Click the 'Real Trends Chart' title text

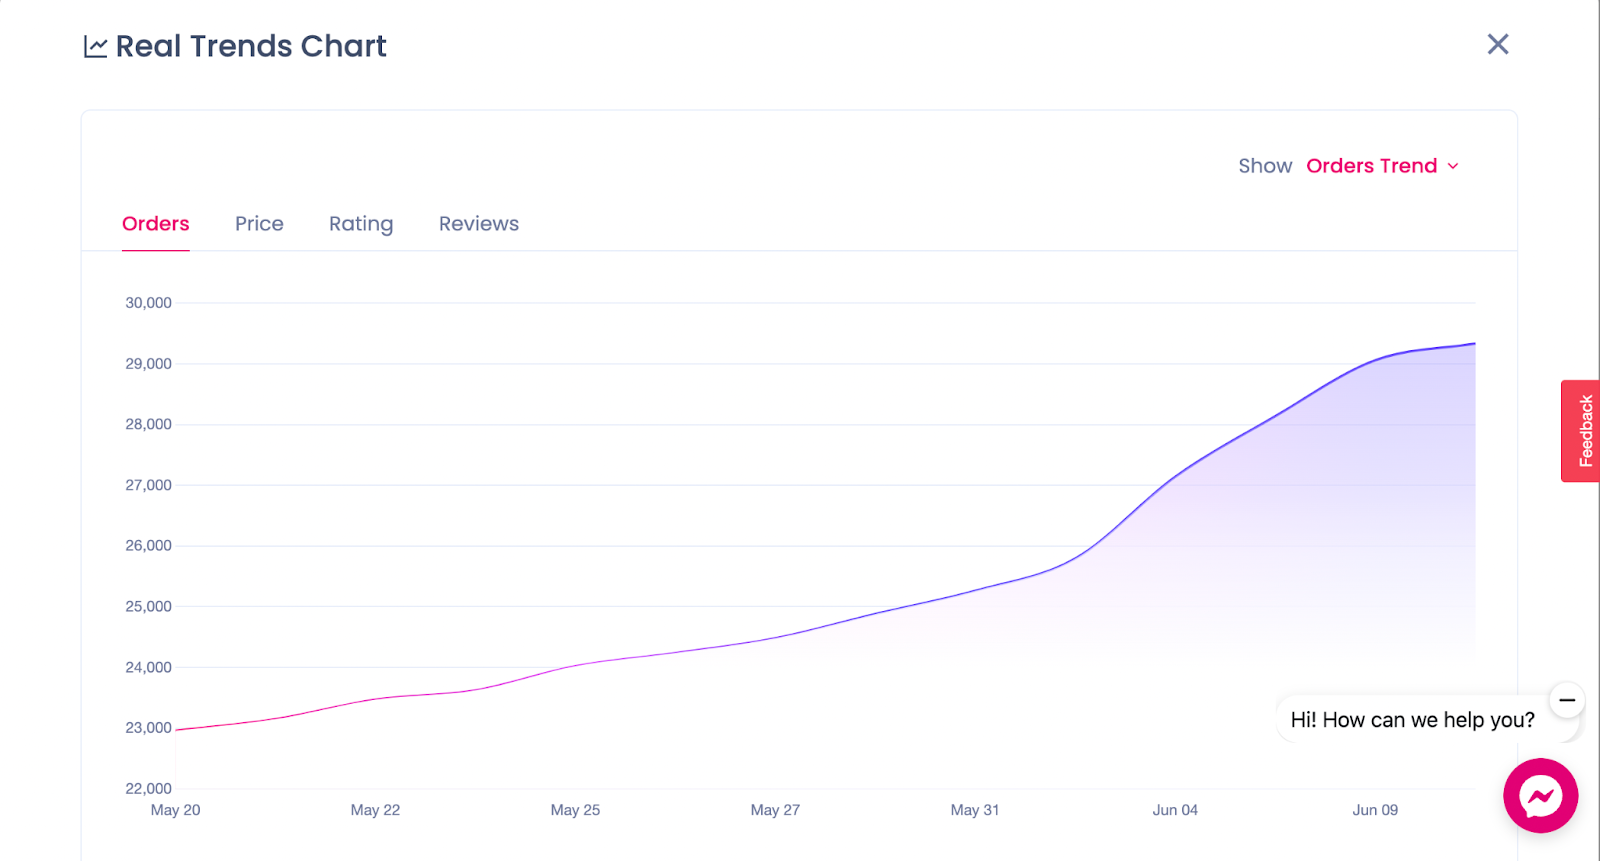(251, 46)
